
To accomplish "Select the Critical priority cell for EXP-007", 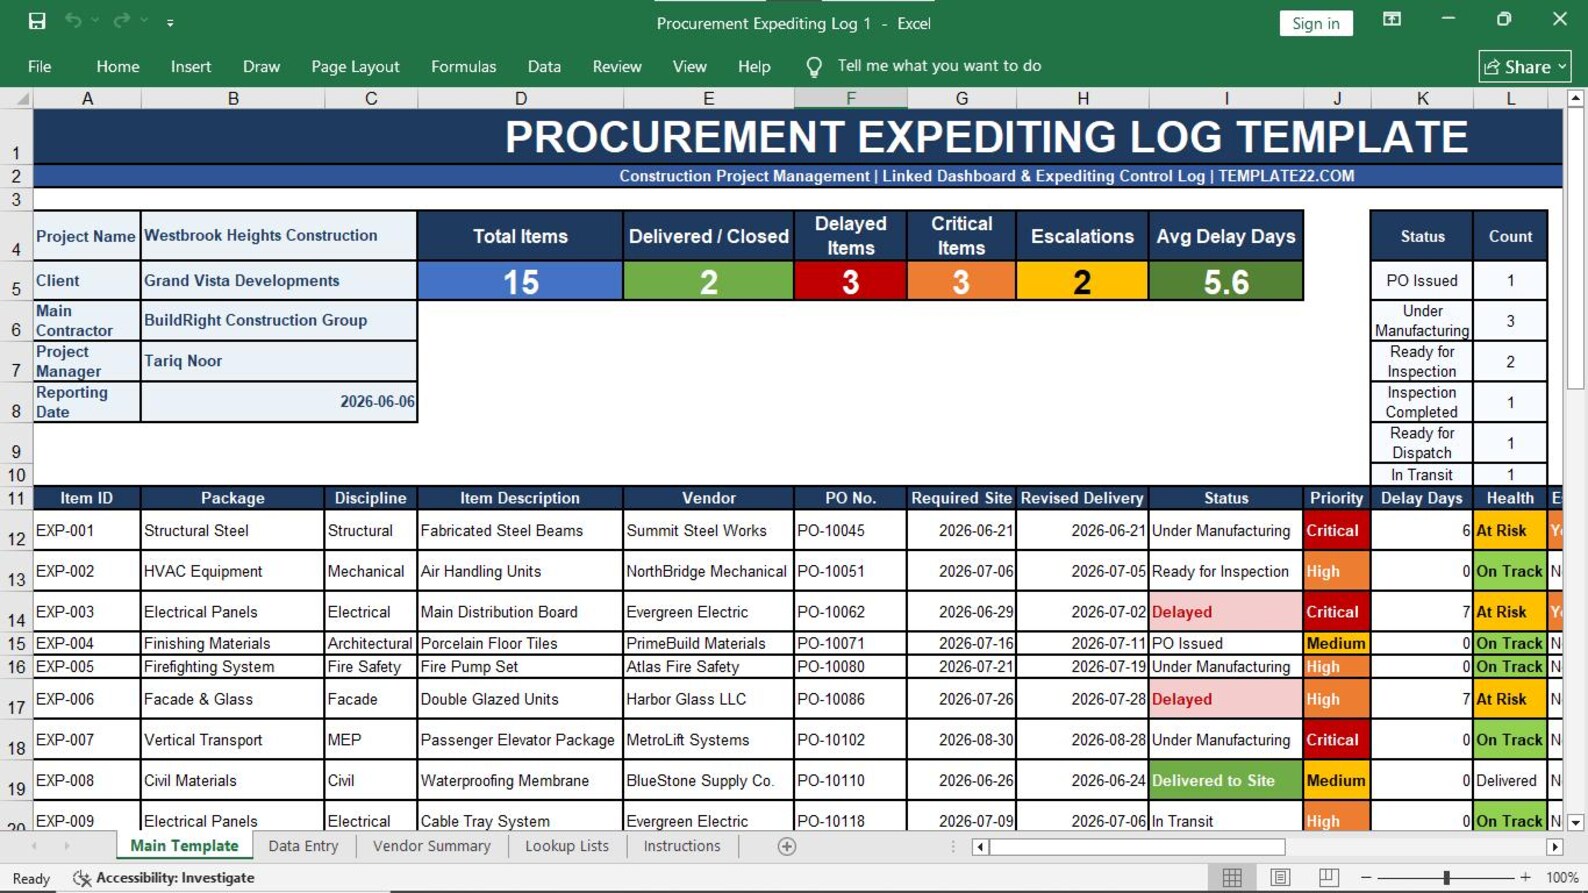I will 1337,740.
